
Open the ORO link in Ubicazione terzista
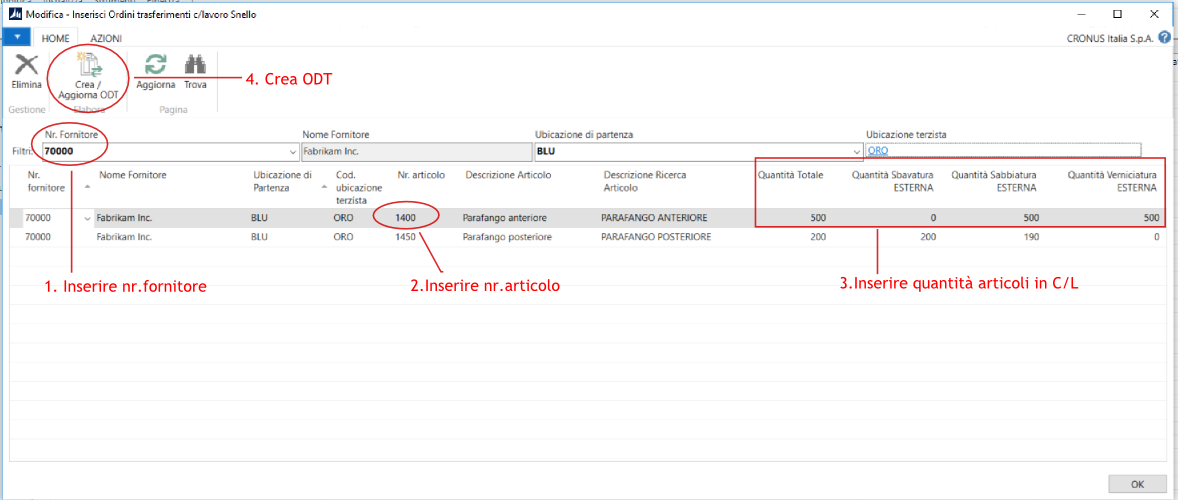click(x=877, y=151)
